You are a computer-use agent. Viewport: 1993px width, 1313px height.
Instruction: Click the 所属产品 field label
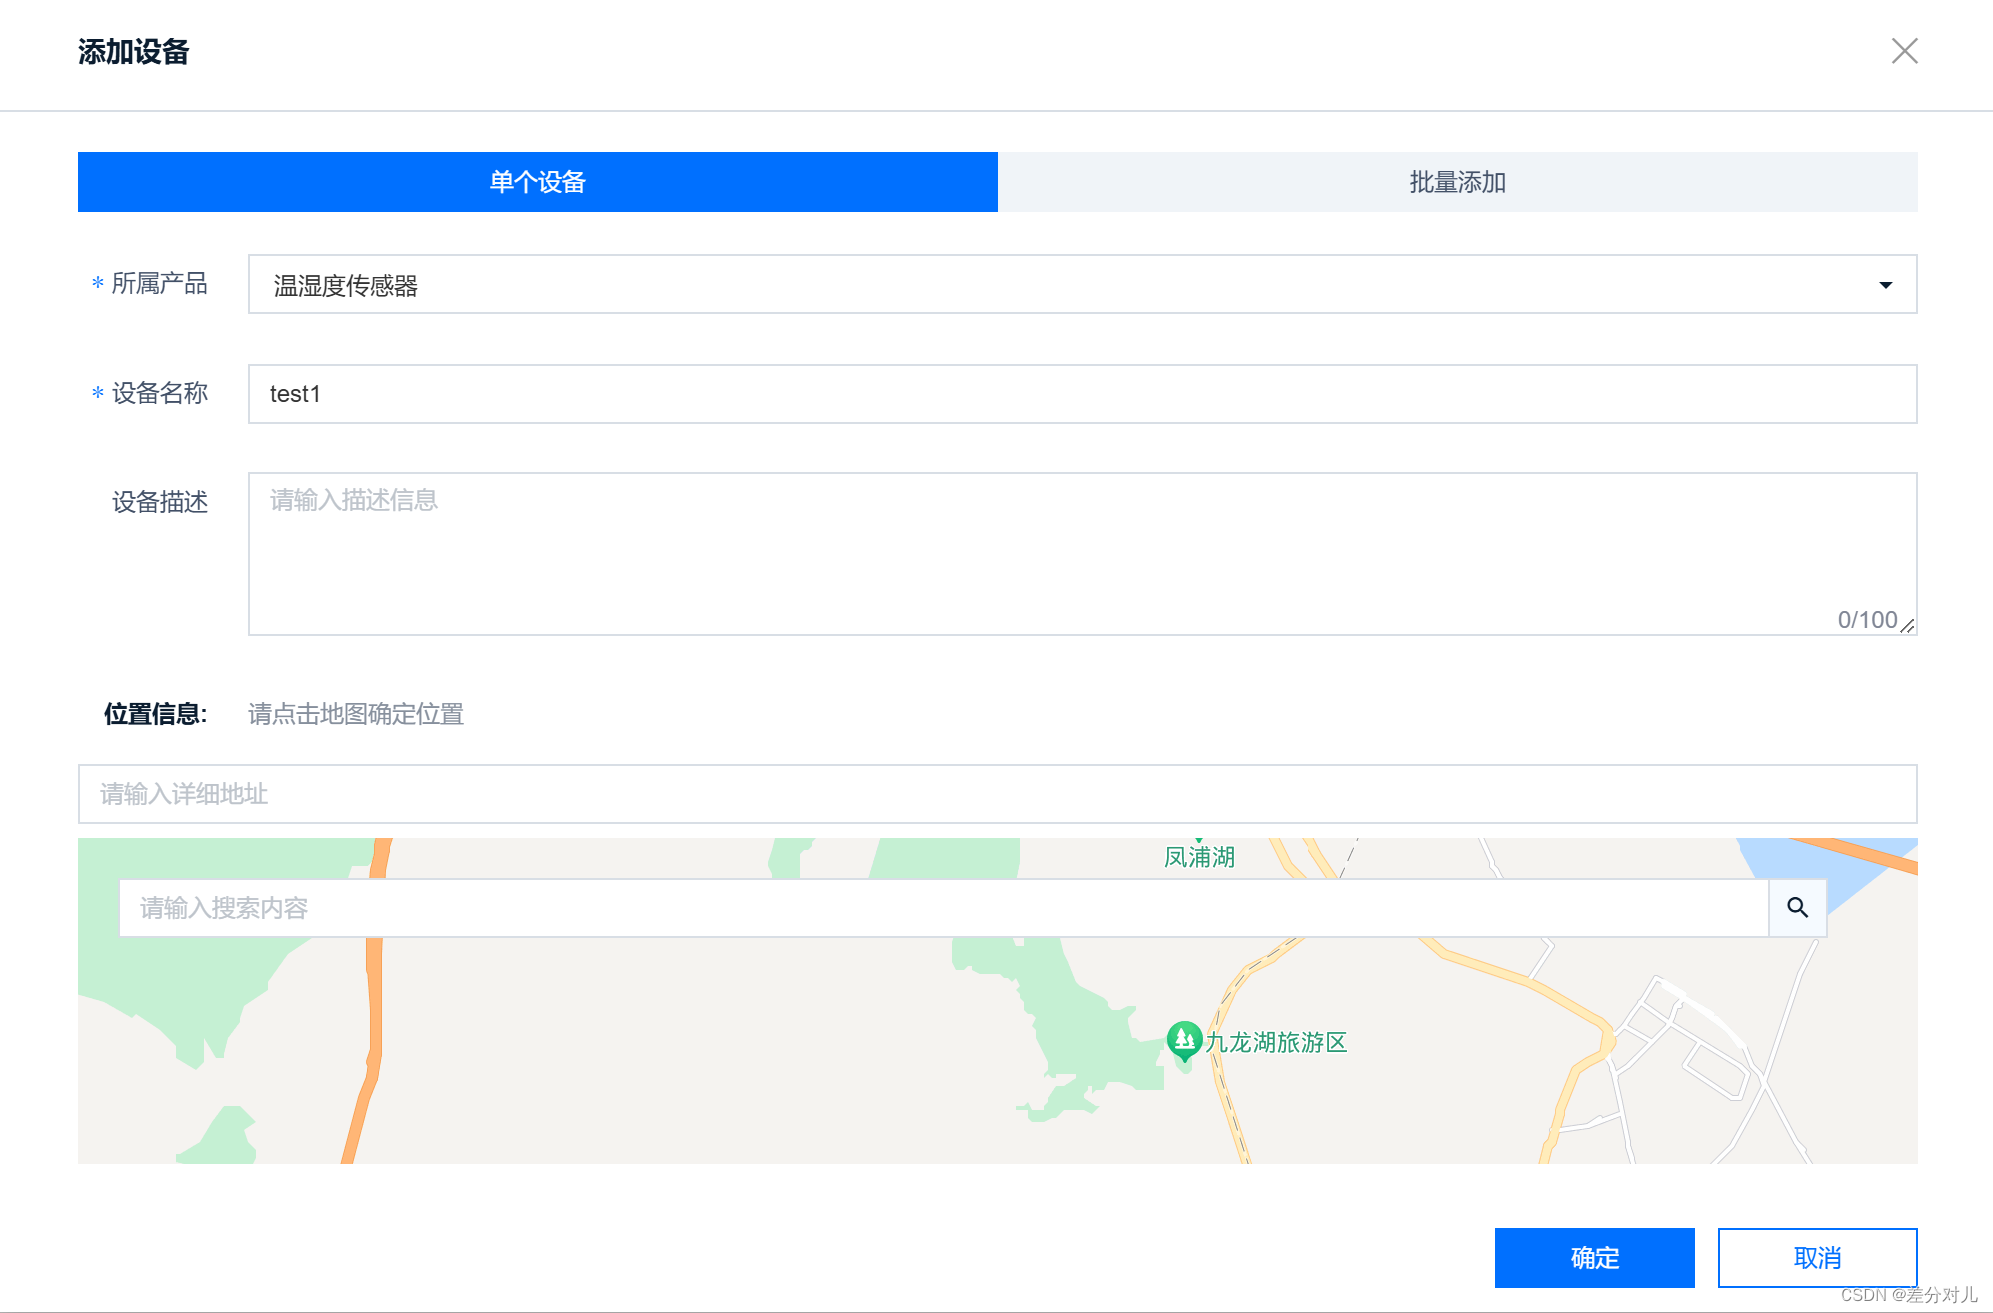159,284
